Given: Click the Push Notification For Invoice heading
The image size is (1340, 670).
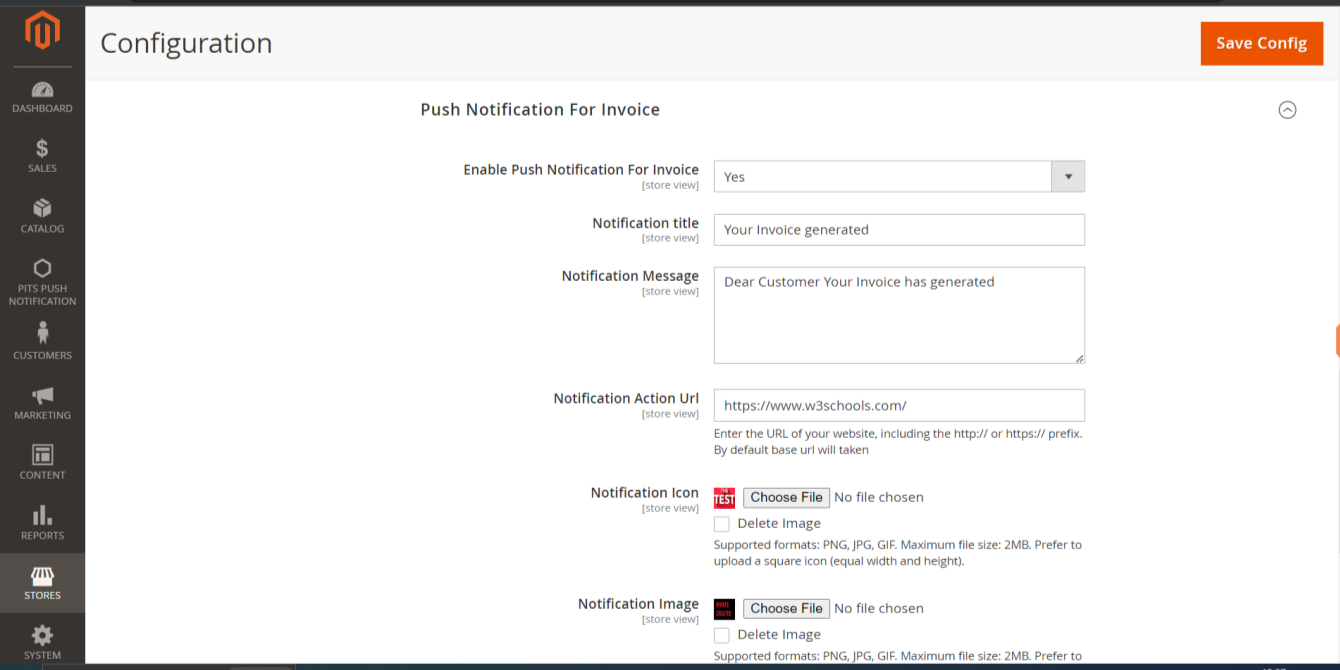Looking at the screenshot, I should coord(540,110).
